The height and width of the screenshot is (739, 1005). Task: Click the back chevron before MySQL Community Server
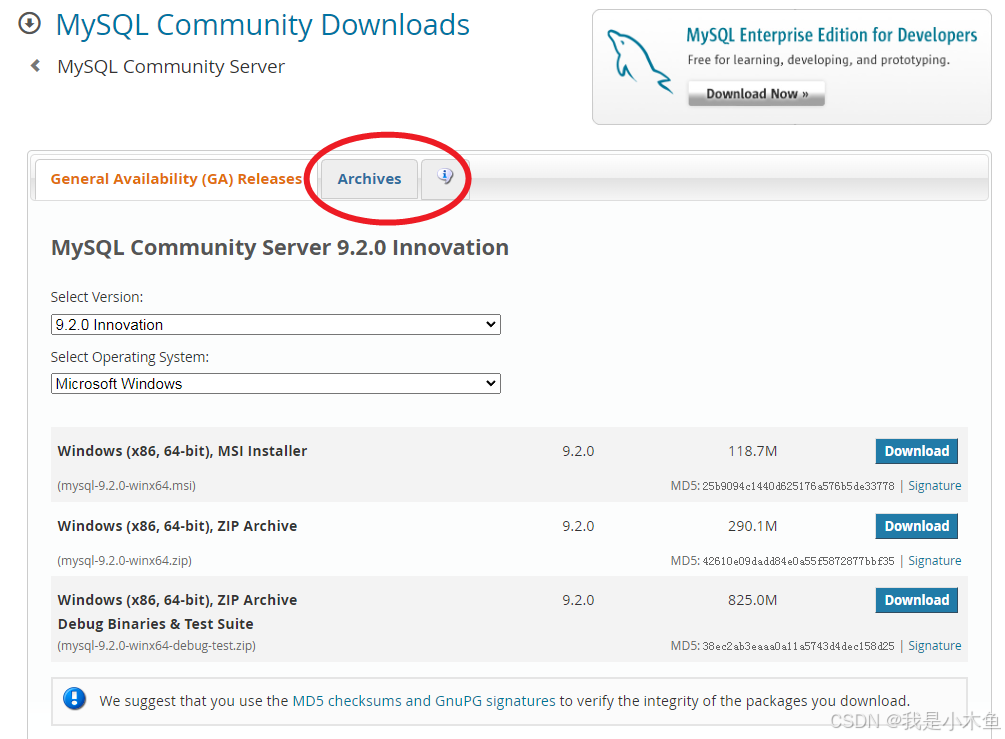[36, 65]
